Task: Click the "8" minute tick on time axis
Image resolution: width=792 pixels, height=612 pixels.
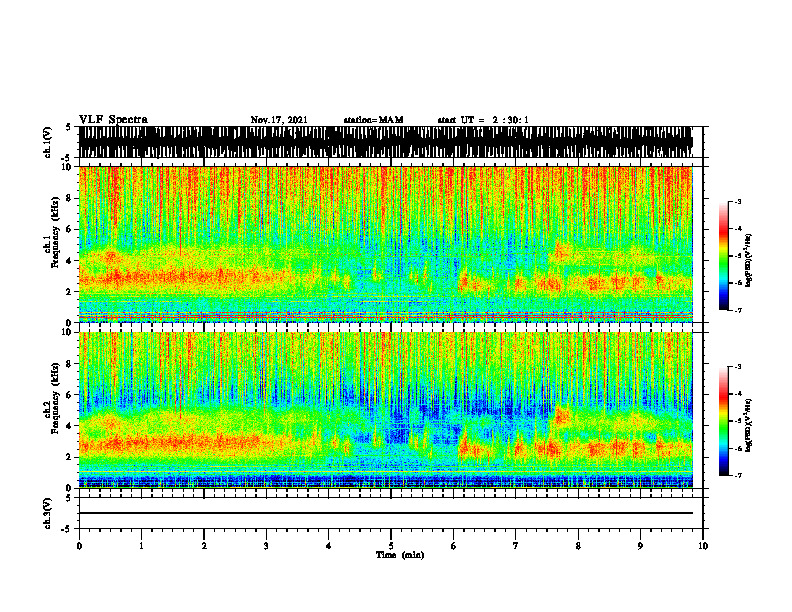Action: pos(578,546)
